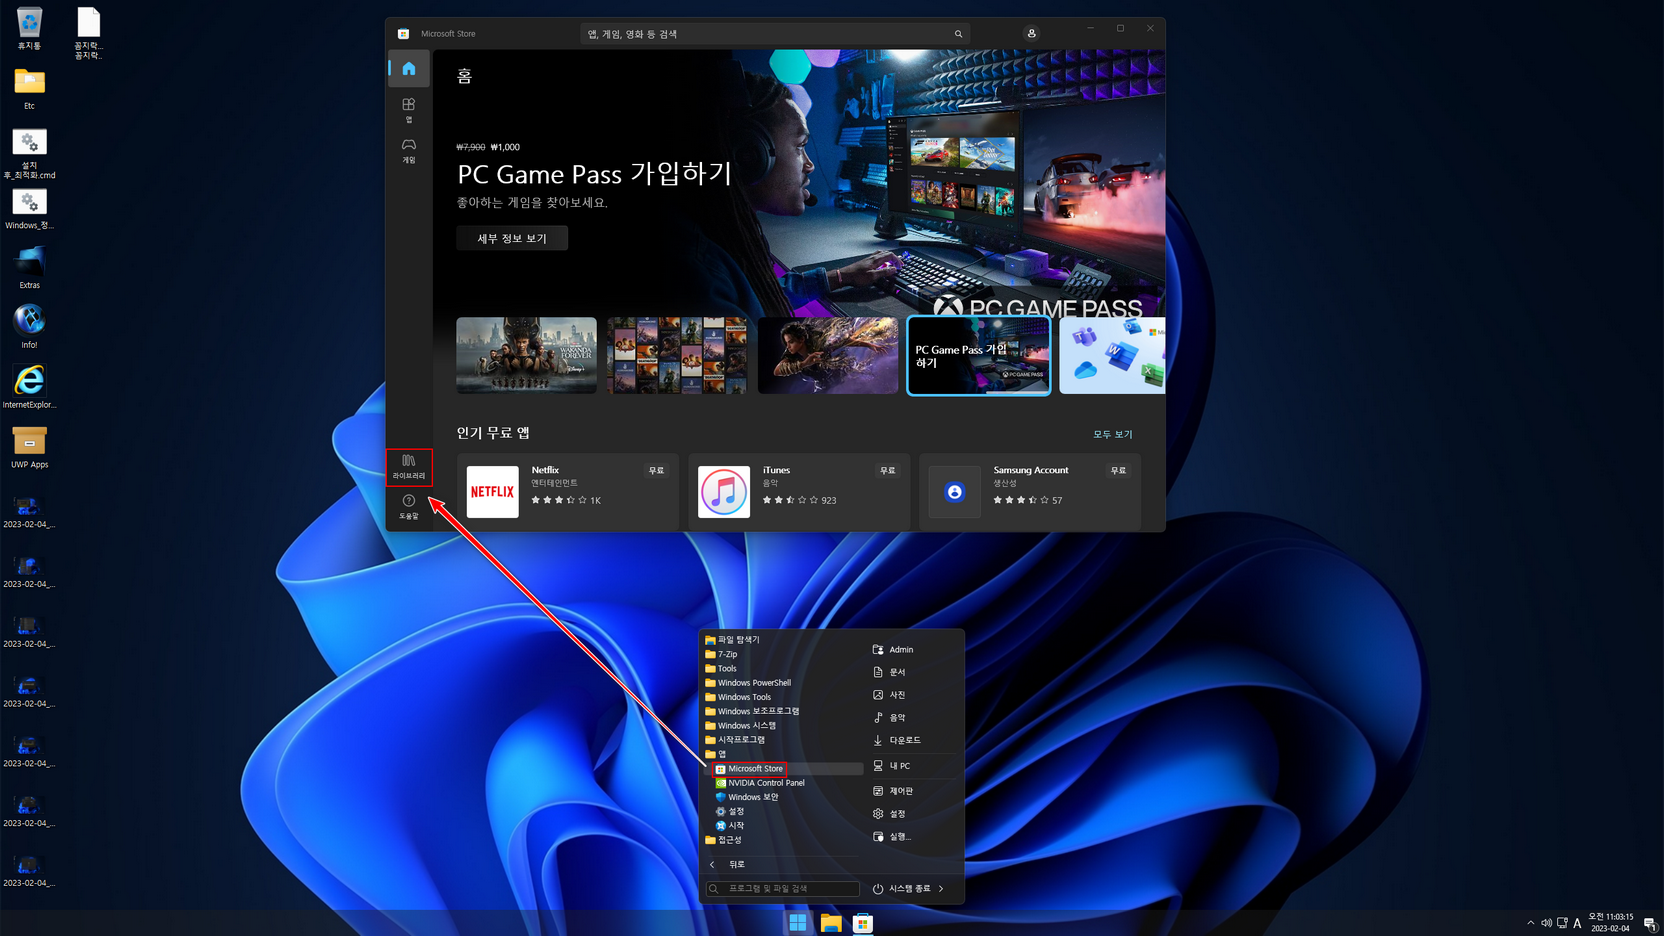Open the taskbar clock and date
This screenshot has height=936, width=1664.
(x=1611, y=923)
